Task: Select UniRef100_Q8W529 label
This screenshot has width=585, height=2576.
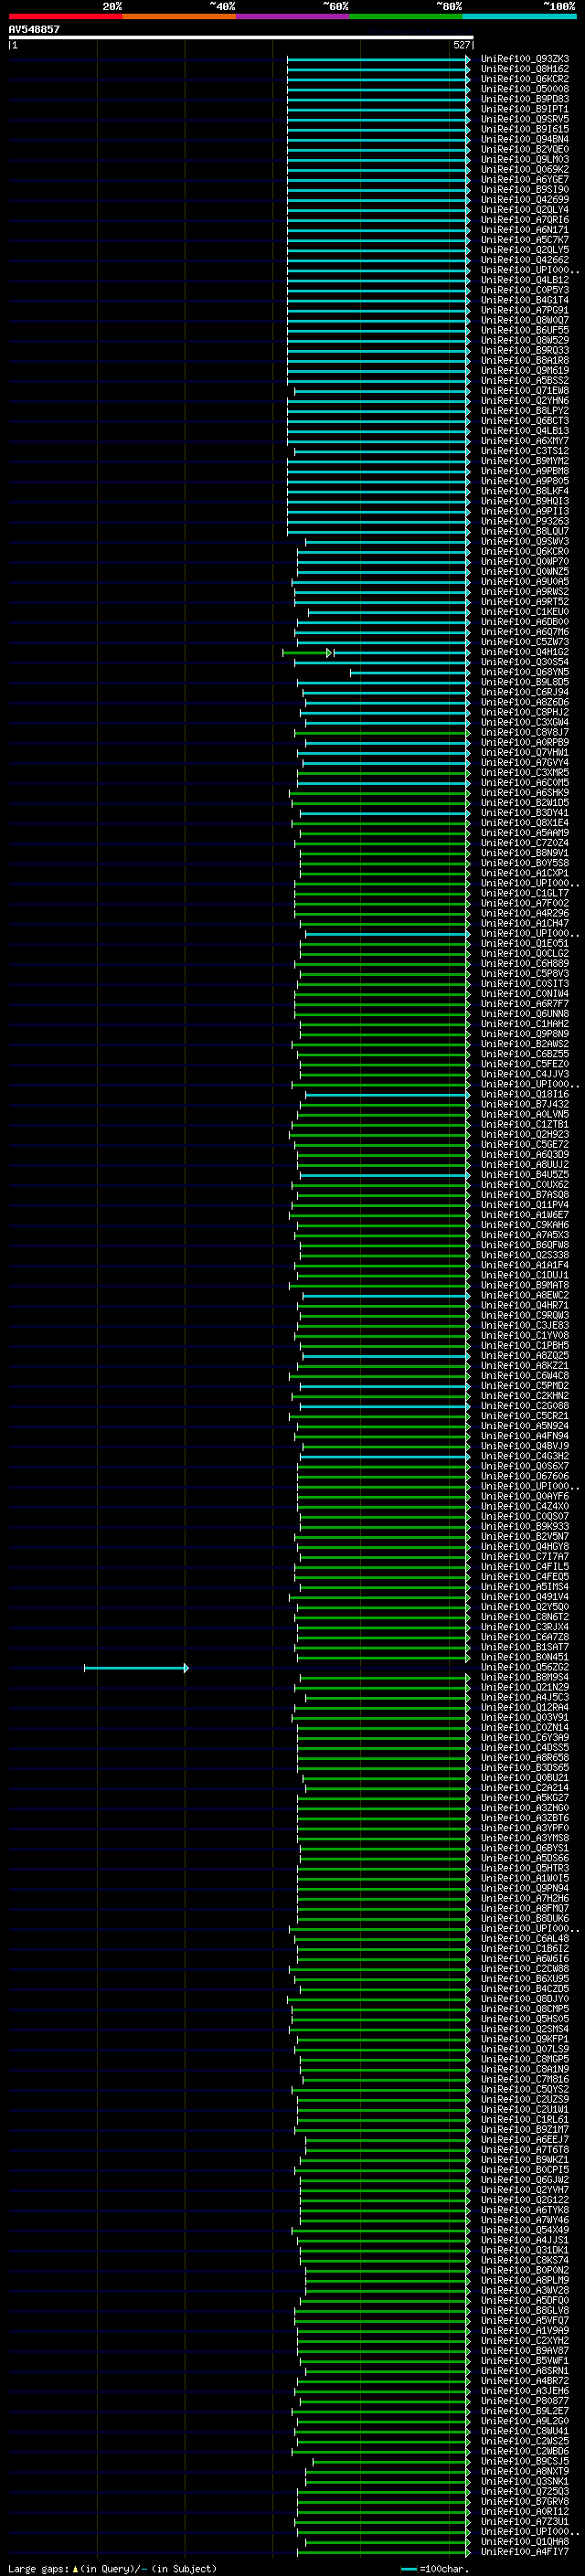Action: (525, 340)
